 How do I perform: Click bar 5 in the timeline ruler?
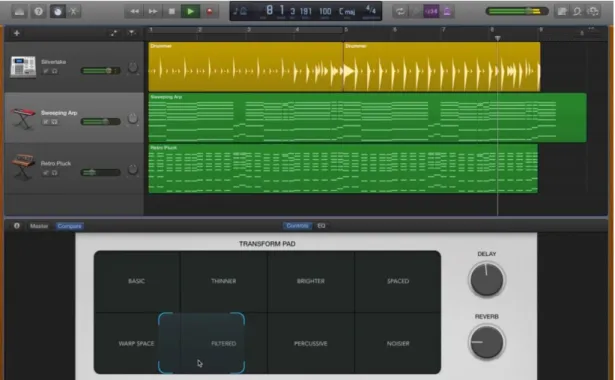(x=346, y=30)
